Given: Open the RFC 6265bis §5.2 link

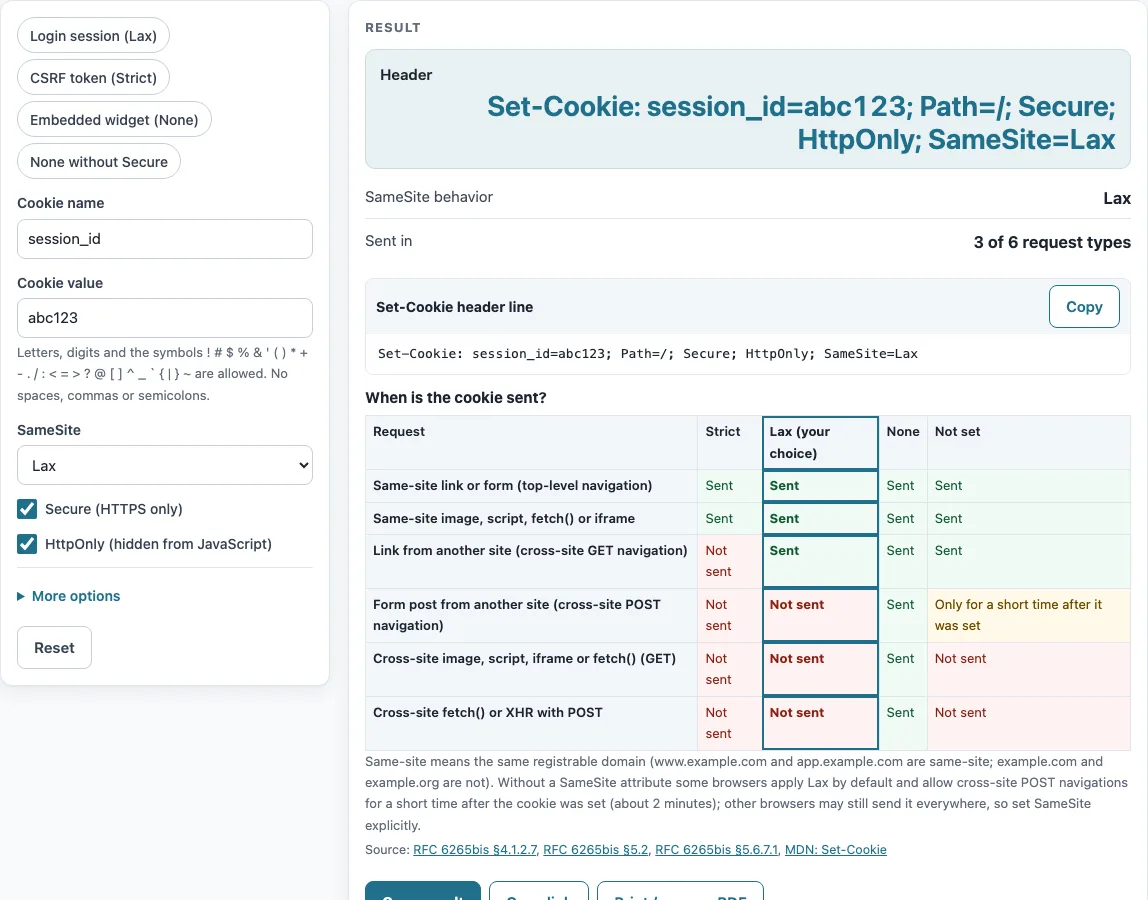Looking at the screenshot, I should [596, 849].
